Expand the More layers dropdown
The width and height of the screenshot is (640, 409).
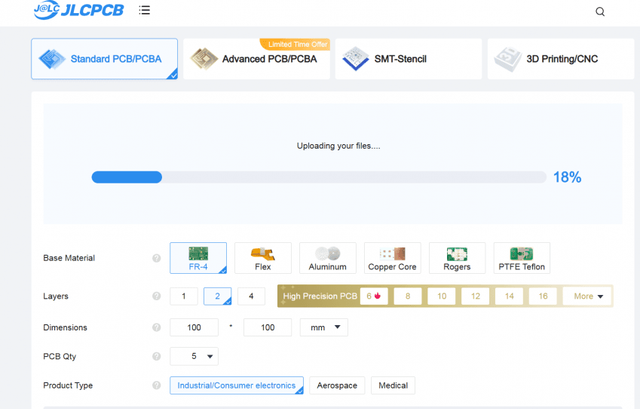586,296
